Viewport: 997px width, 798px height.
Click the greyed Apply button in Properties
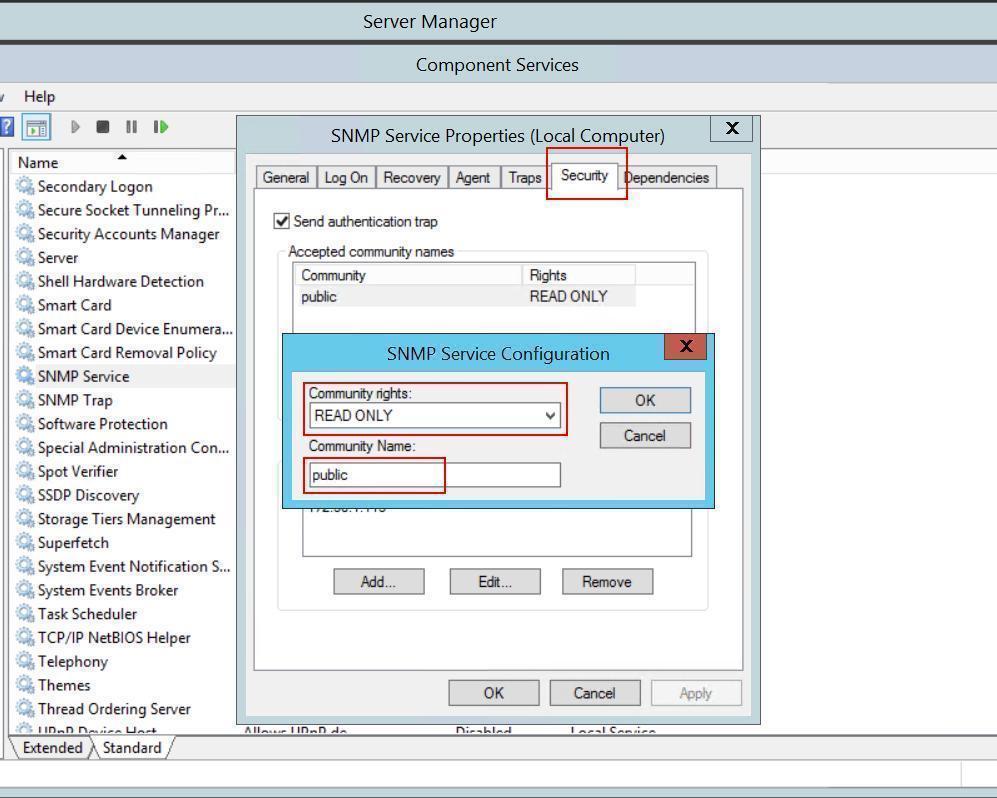(696, 693)
